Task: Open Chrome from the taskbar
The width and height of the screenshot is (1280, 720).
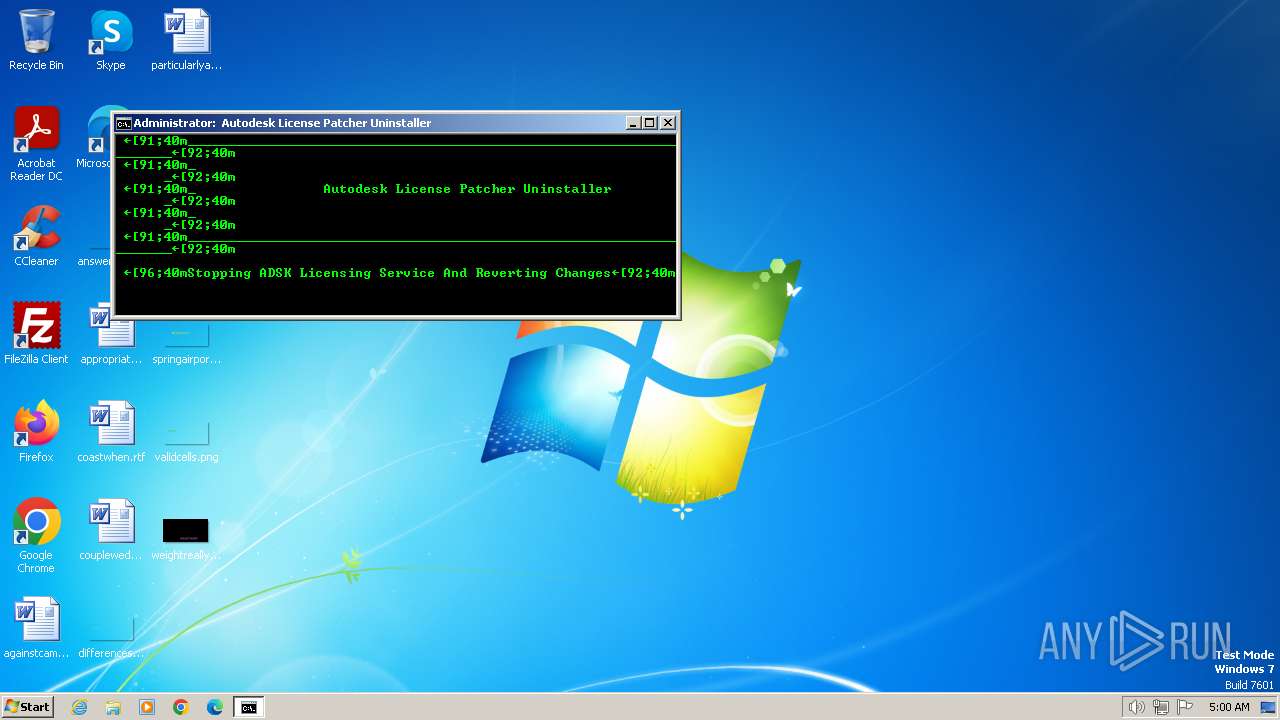Action: pyautogui.click(x=181, y=707)
